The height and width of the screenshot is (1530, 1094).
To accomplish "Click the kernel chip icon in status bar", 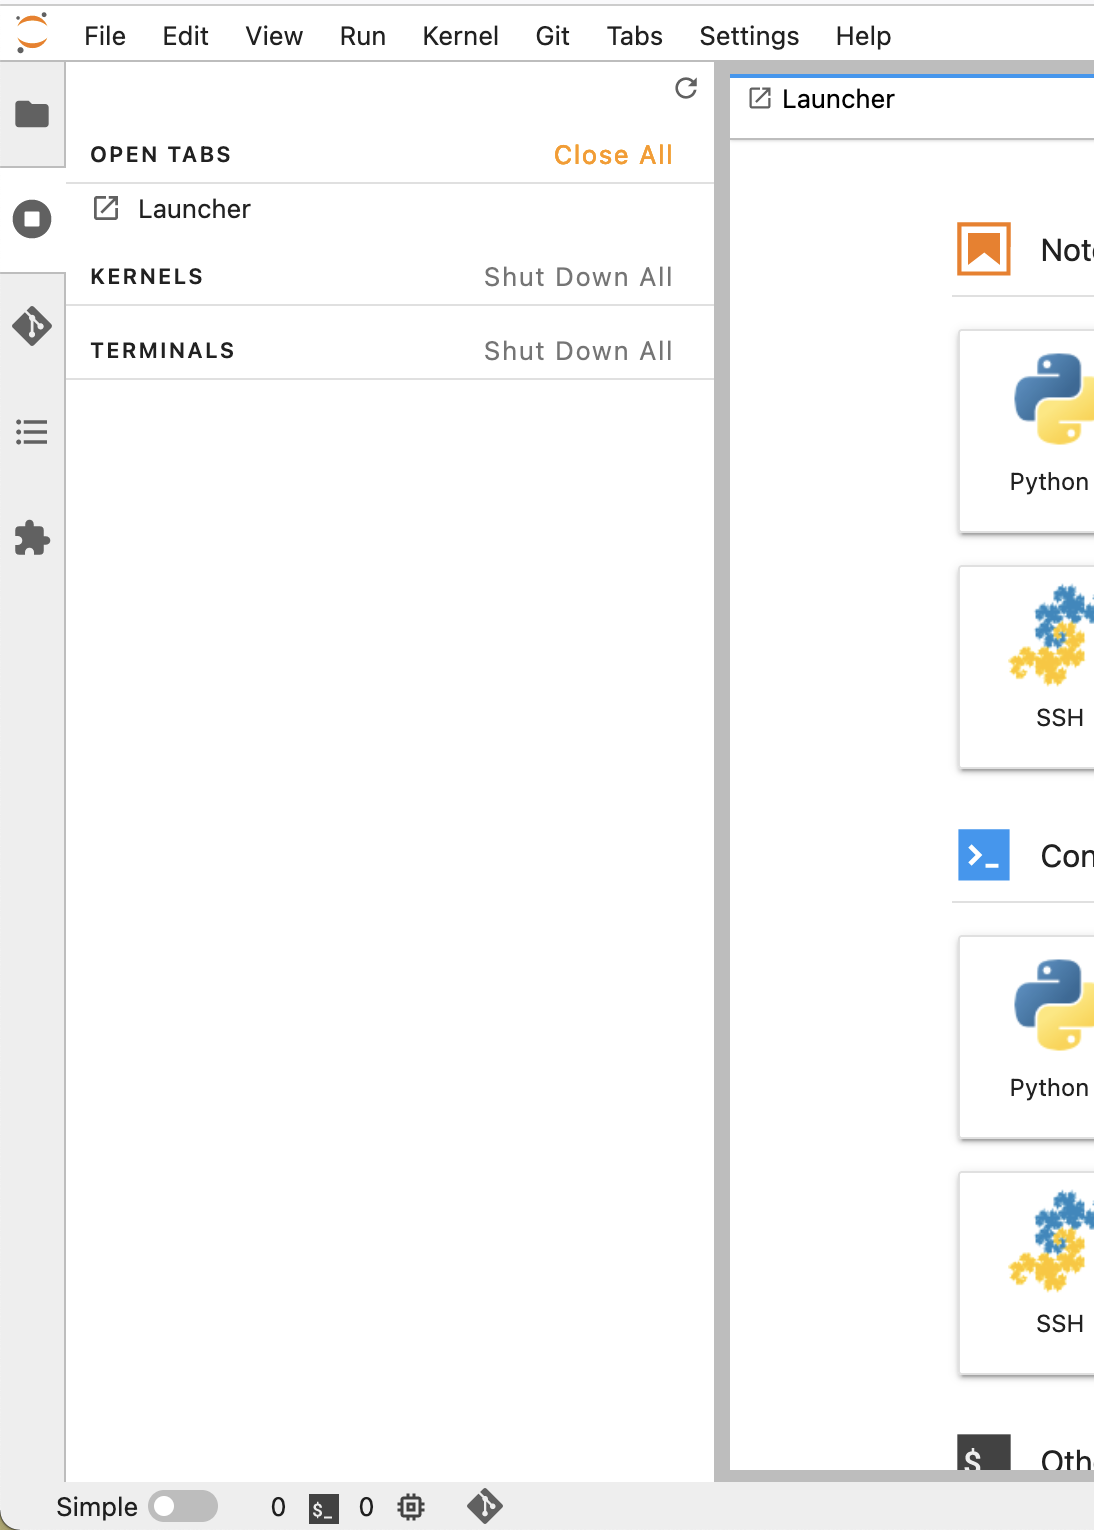I will 411,1507.
